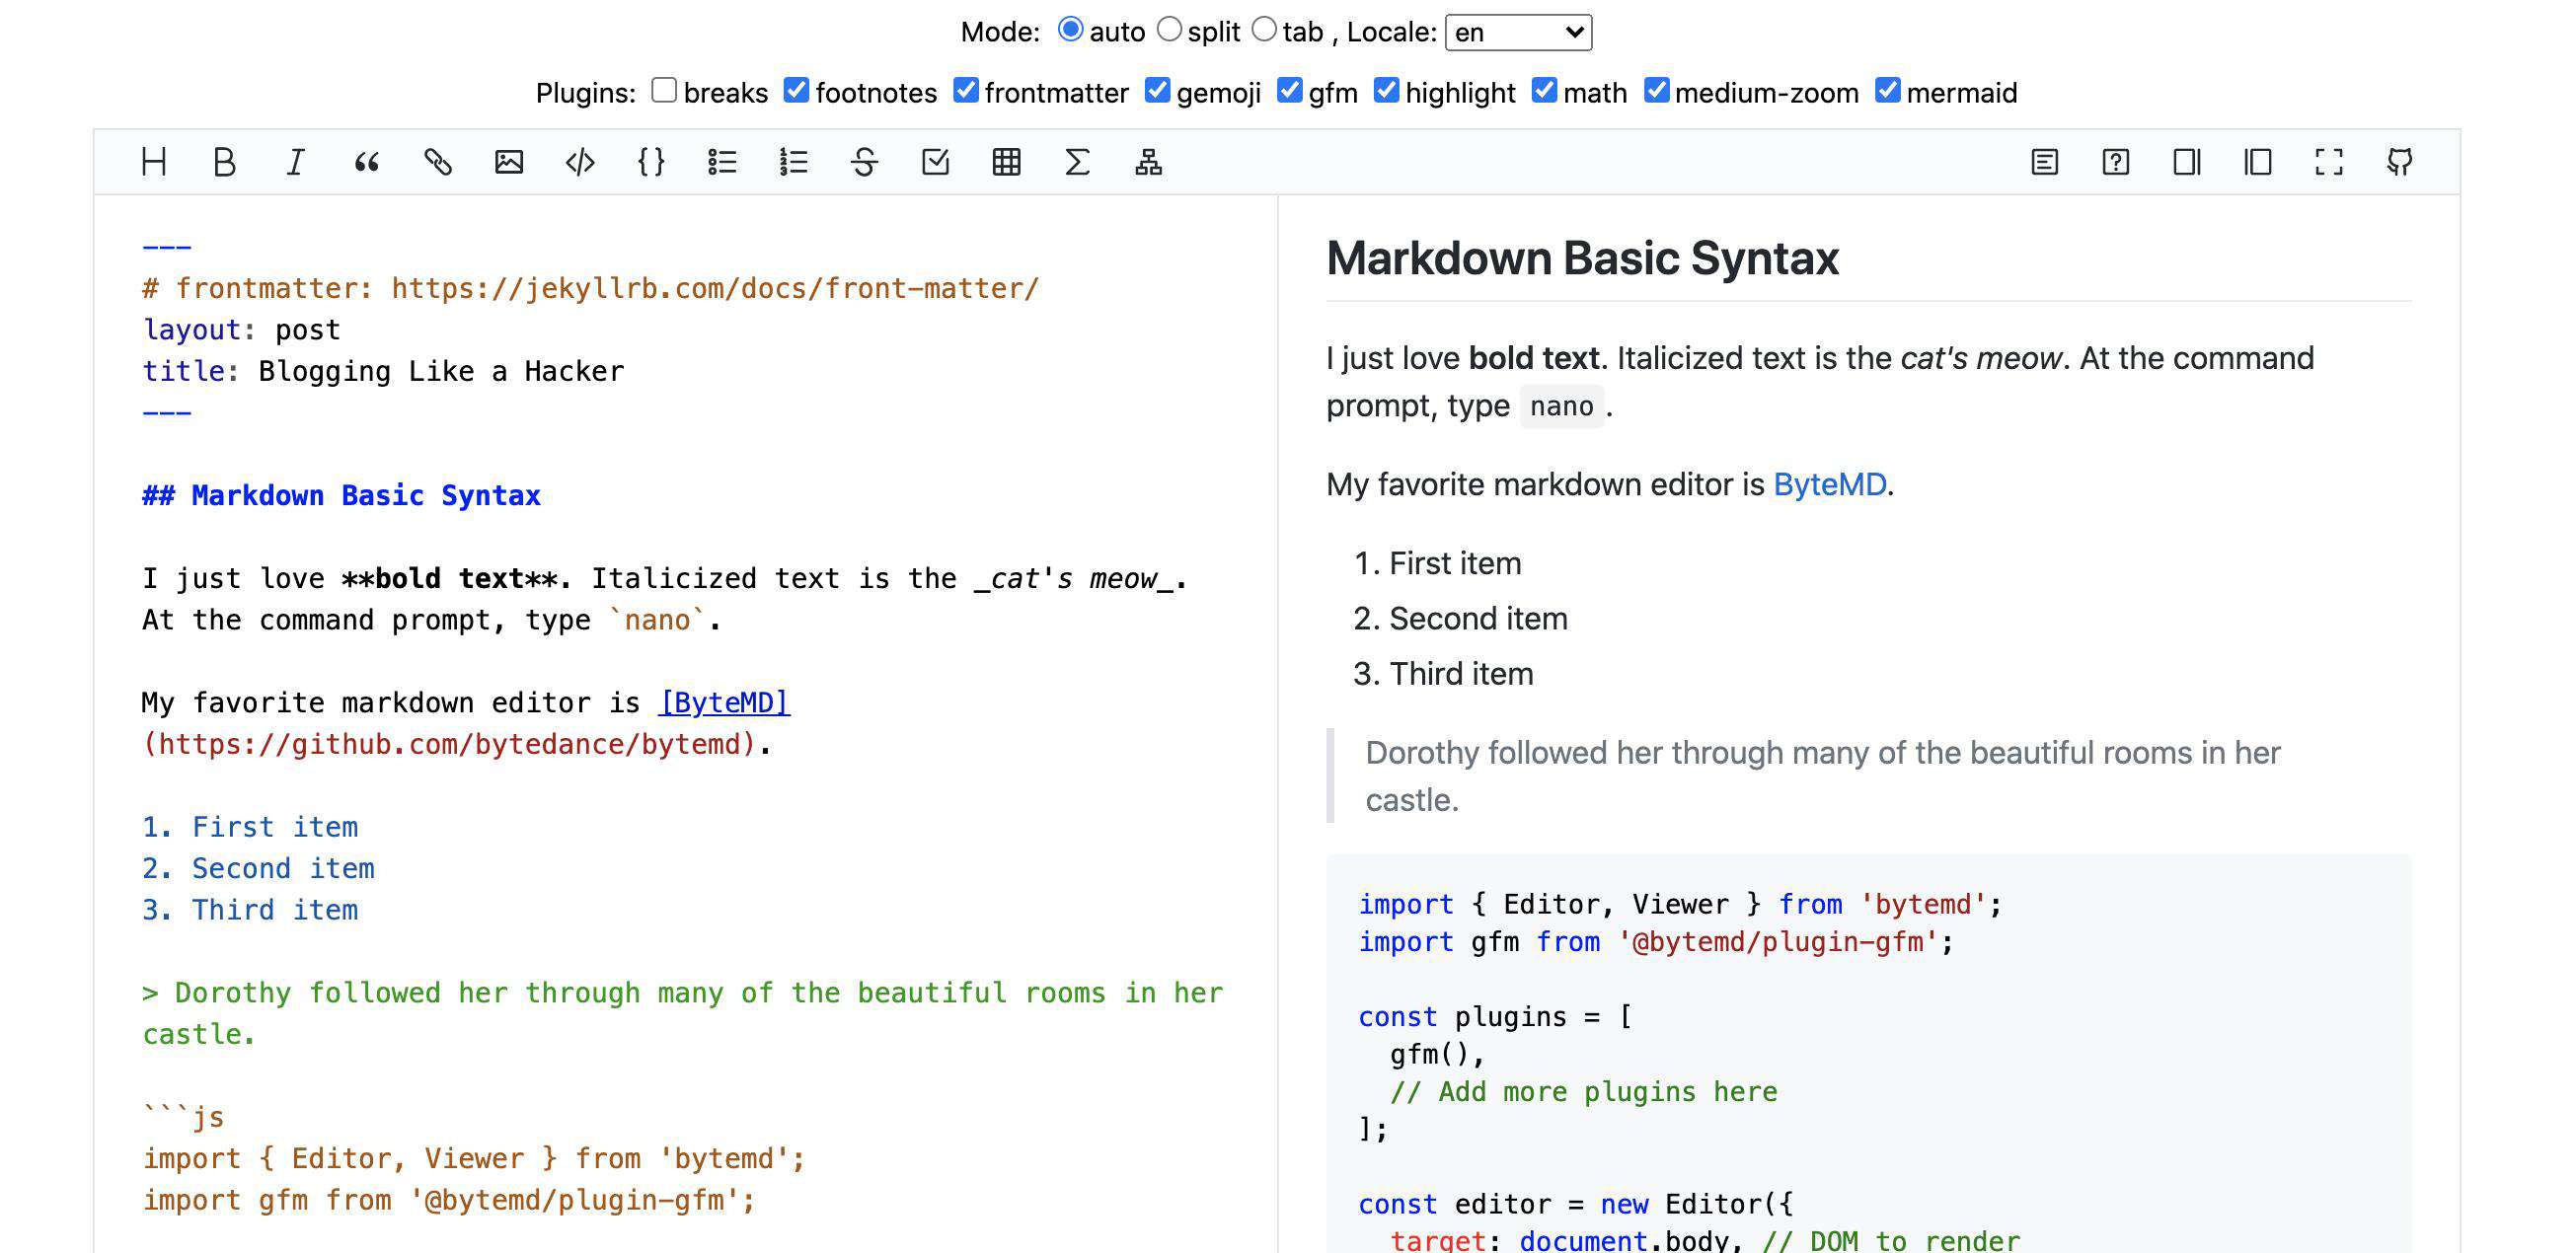Viewport: 2576px width, 1253px height.
Task: Switch to preview-only view from the toolbar
Action: click(2258, 162)
